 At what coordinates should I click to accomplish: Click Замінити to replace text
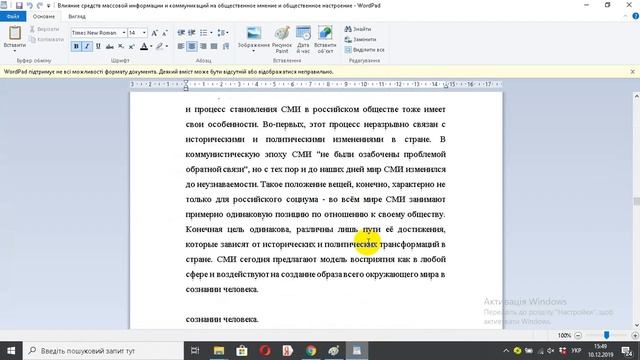[360, 39]
